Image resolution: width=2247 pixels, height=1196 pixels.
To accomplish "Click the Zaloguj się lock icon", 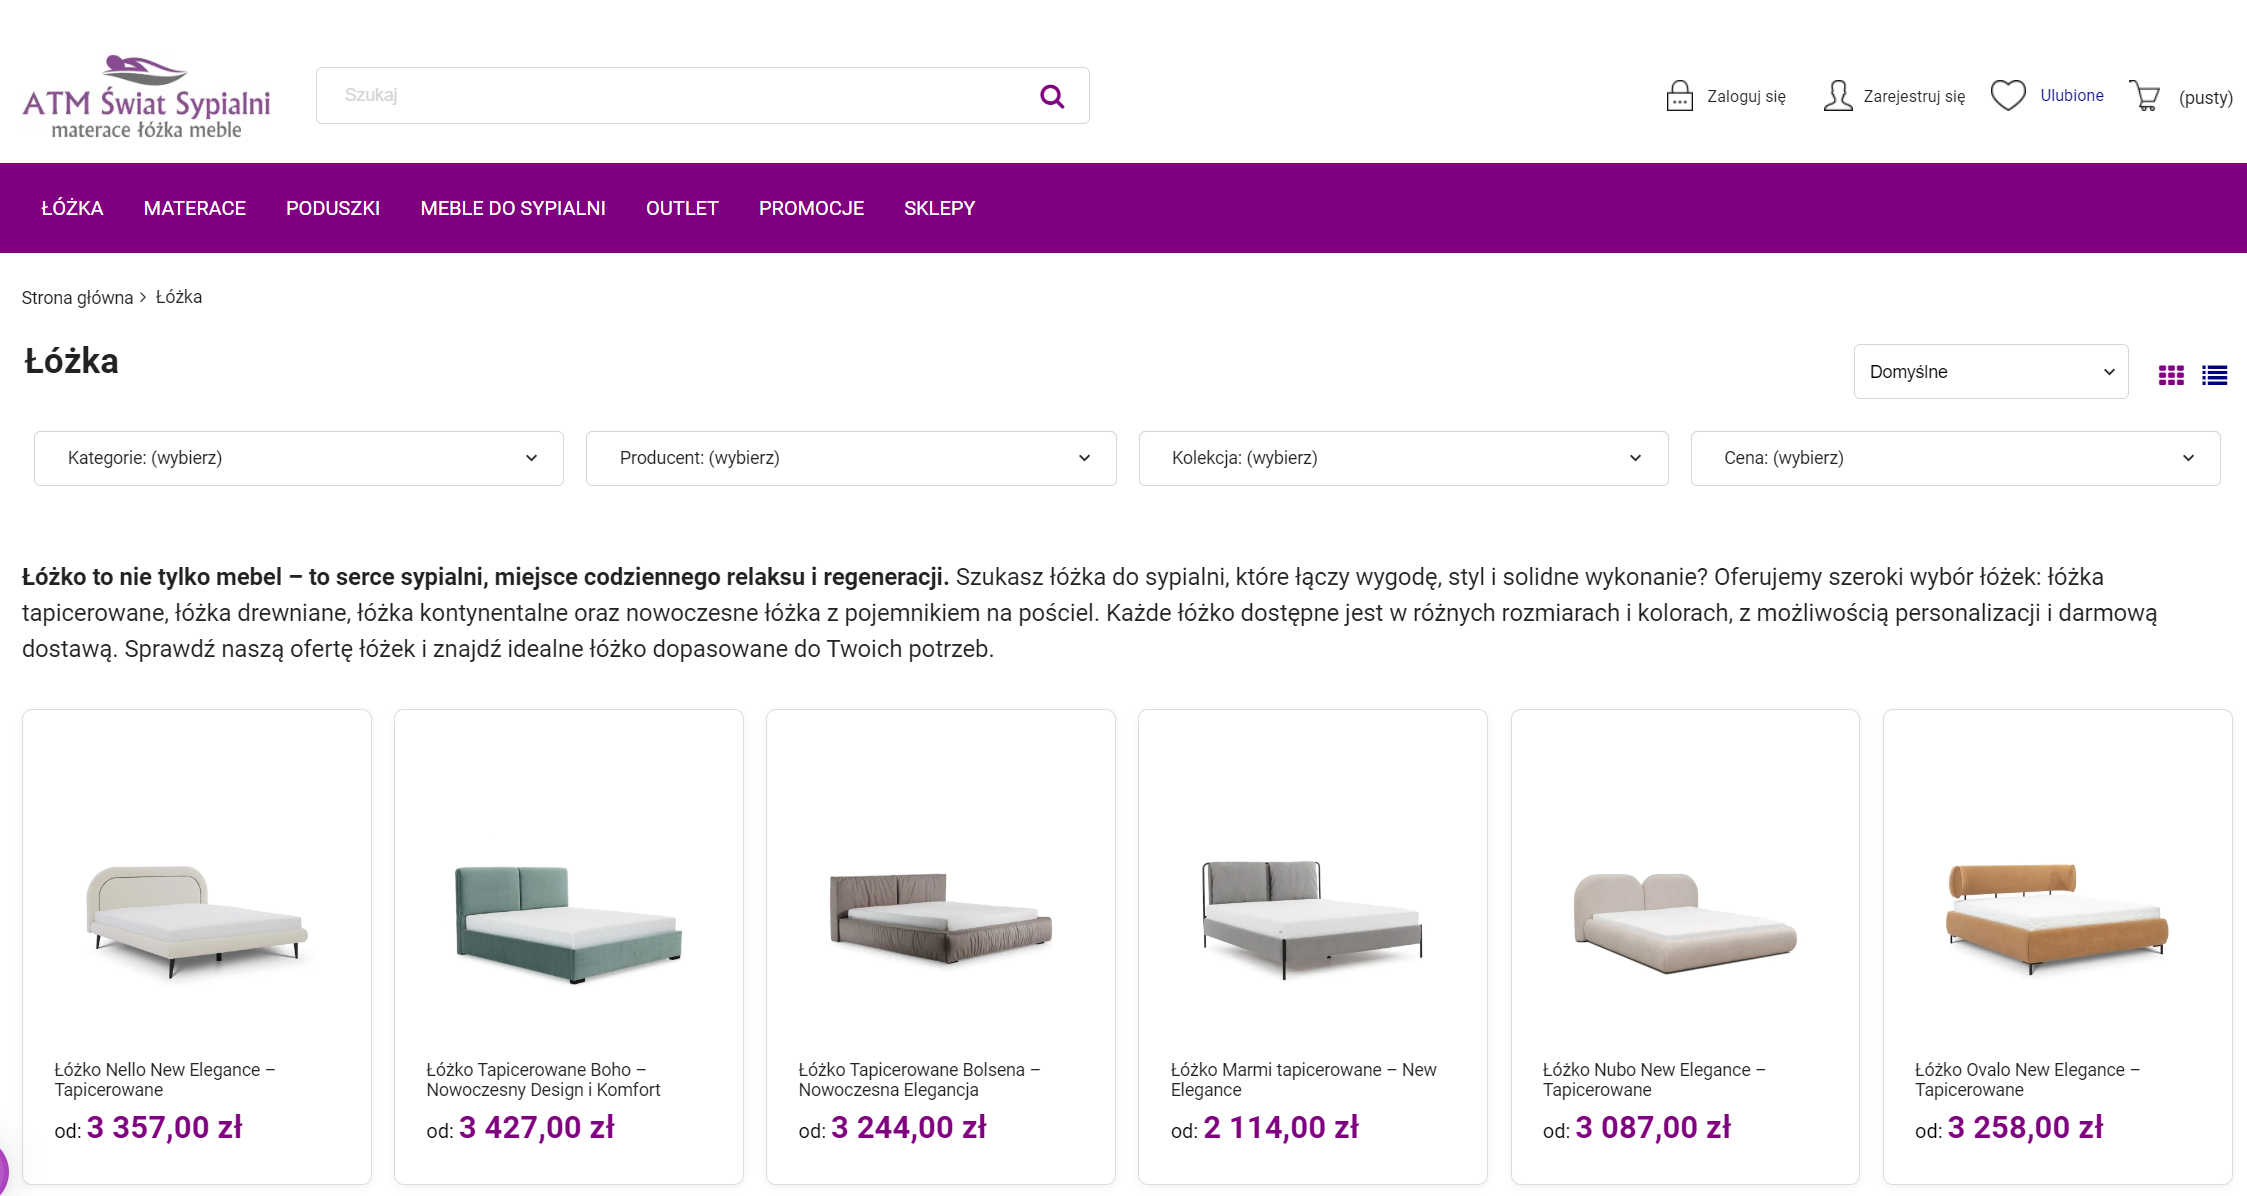I will coord(1679,96).
